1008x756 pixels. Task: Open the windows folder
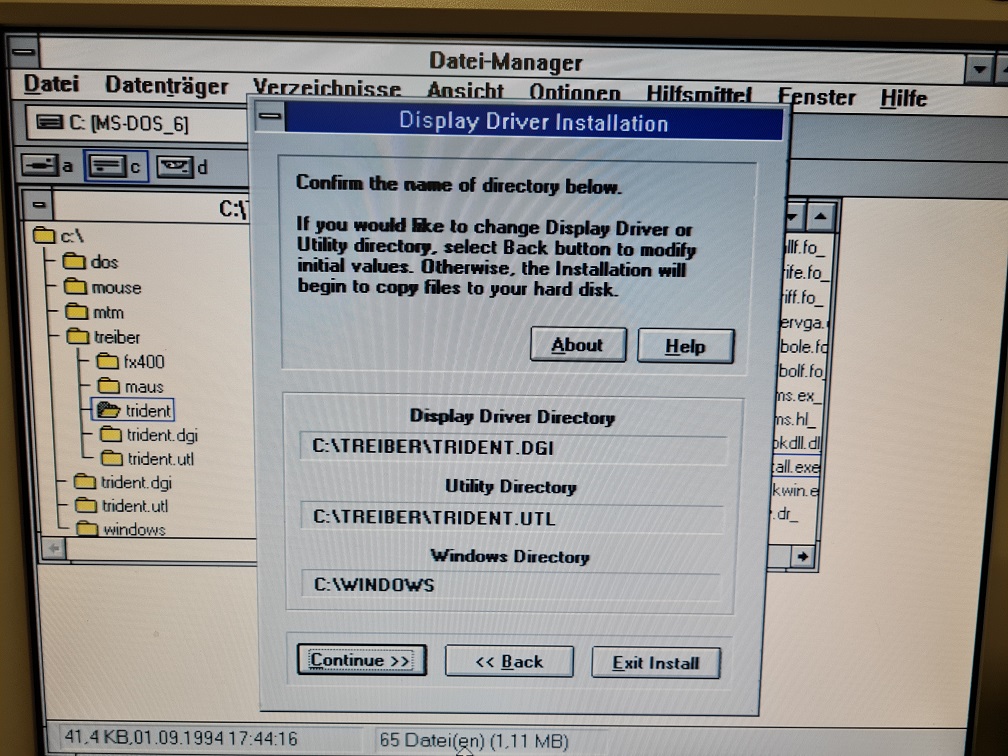tap(121, 529)
